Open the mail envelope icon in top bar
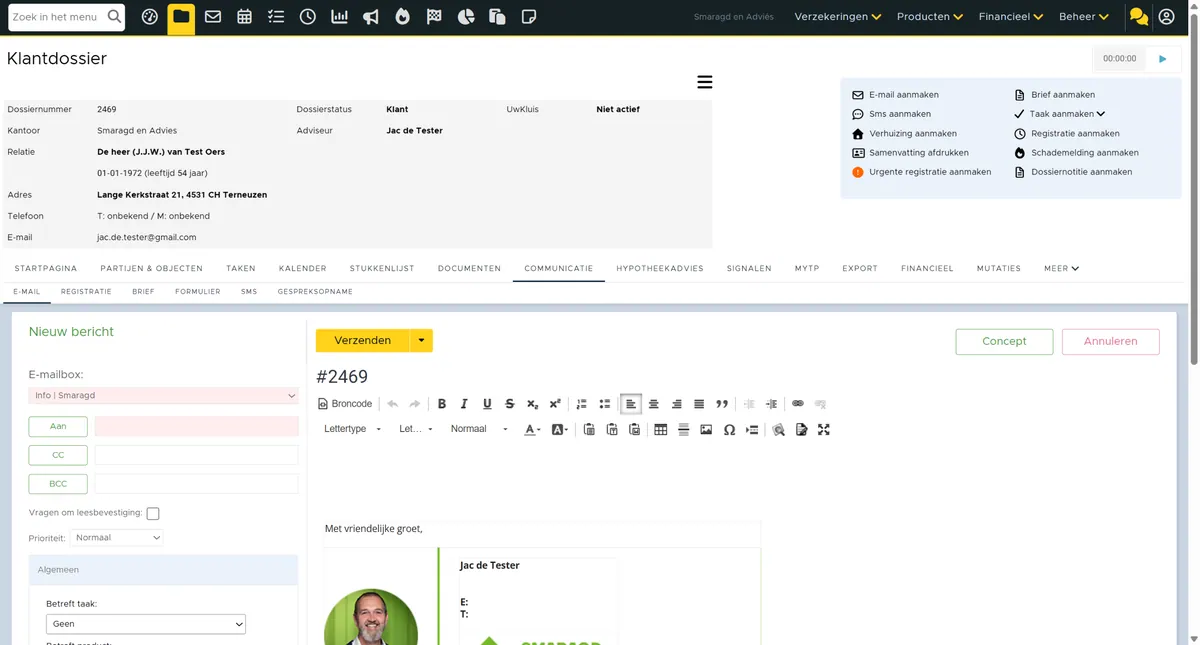The height and width of the screenshot is (645, 1200). click(213, 17)
